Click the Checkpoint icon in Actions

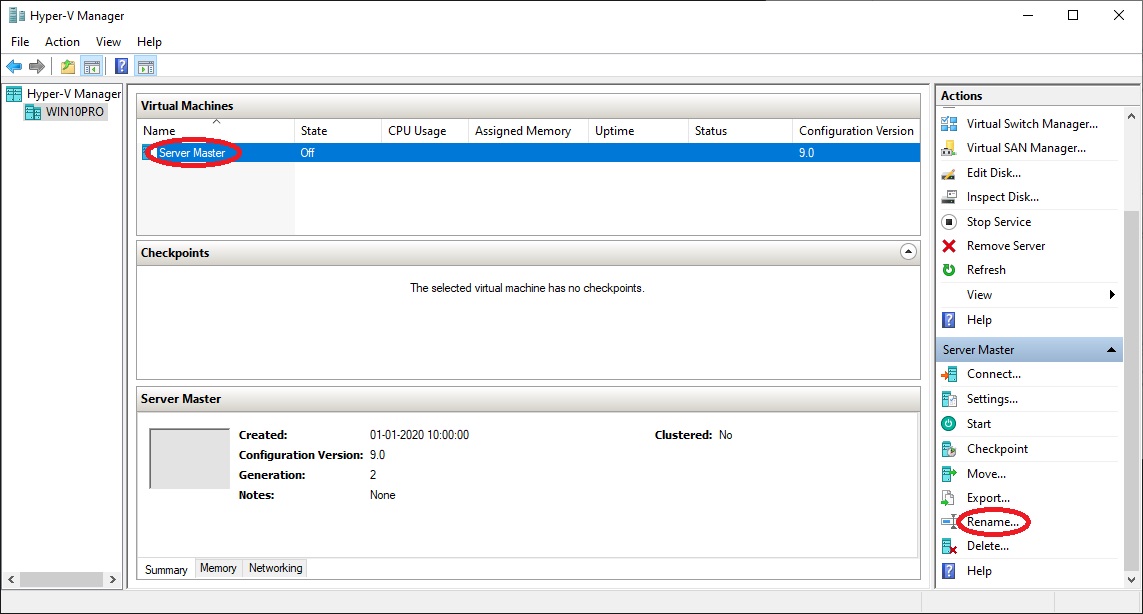tap(949, 449)
